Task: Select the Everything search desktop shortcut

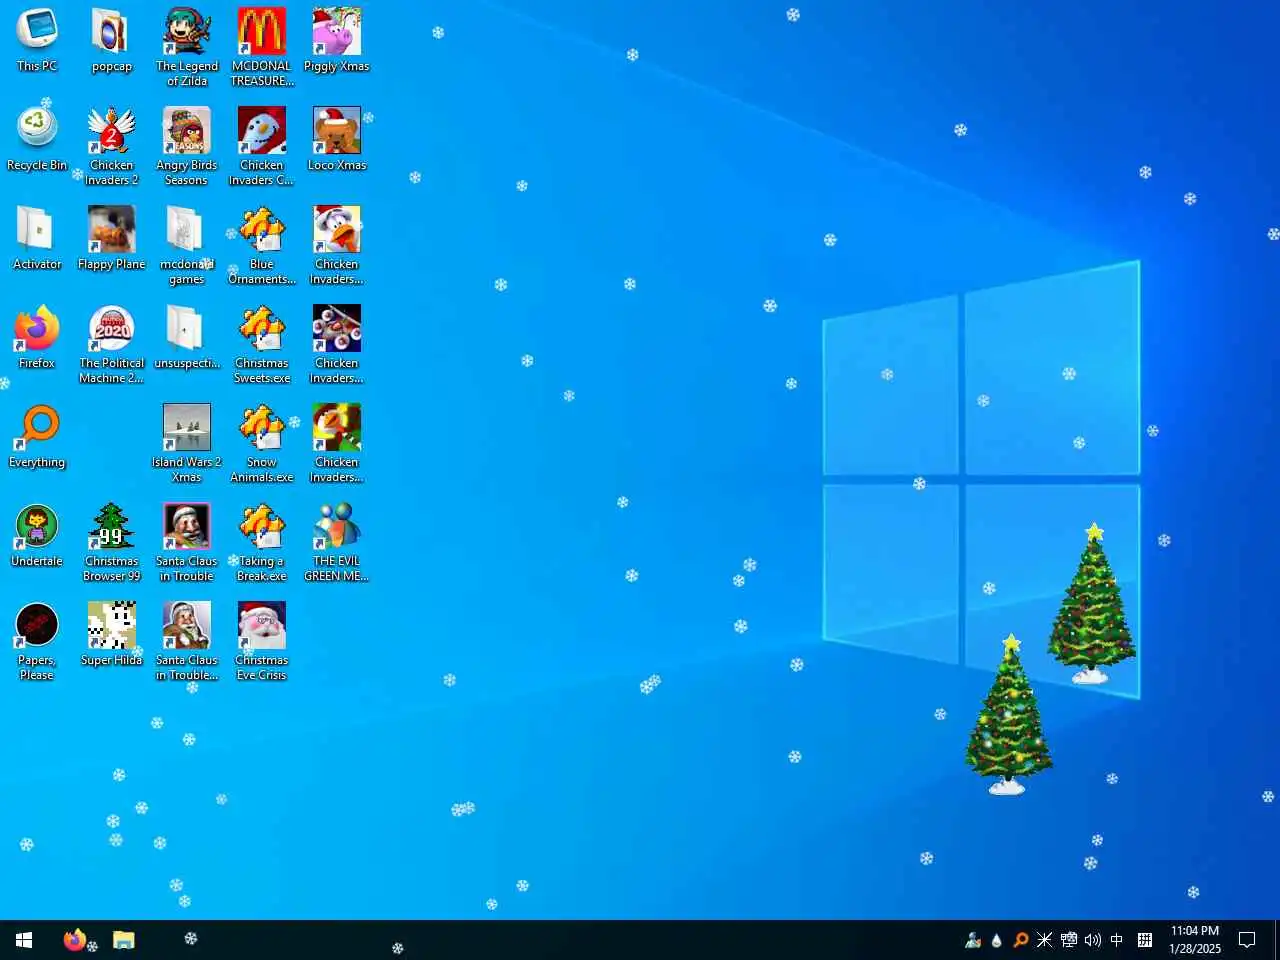Action: (37, 437)
